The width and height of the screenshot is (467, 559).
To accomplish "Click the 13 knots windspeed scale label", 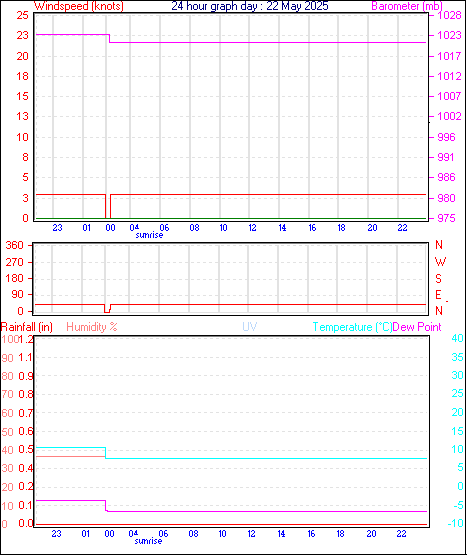I will 22,116.
